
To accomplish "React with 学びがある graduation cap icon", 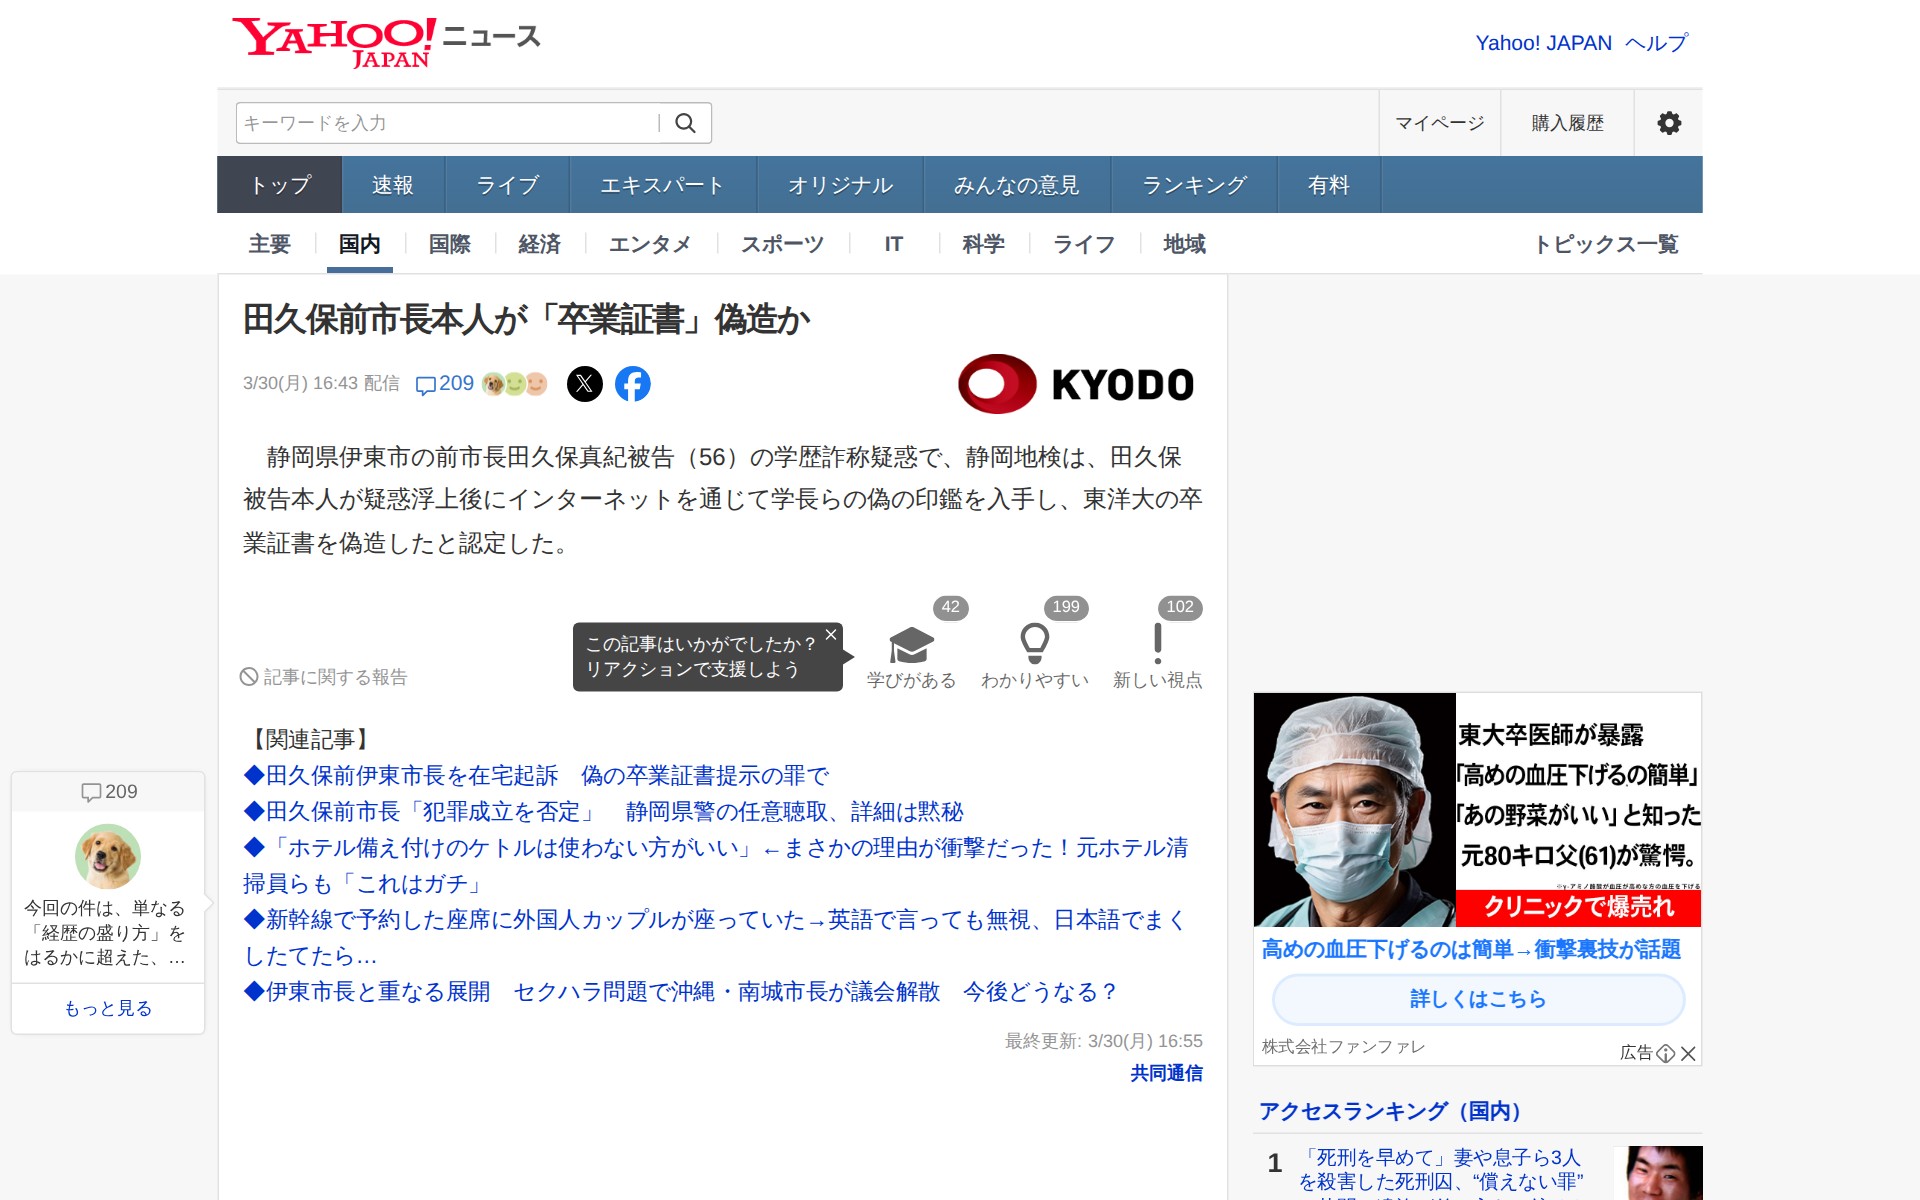I will point(911,645).
